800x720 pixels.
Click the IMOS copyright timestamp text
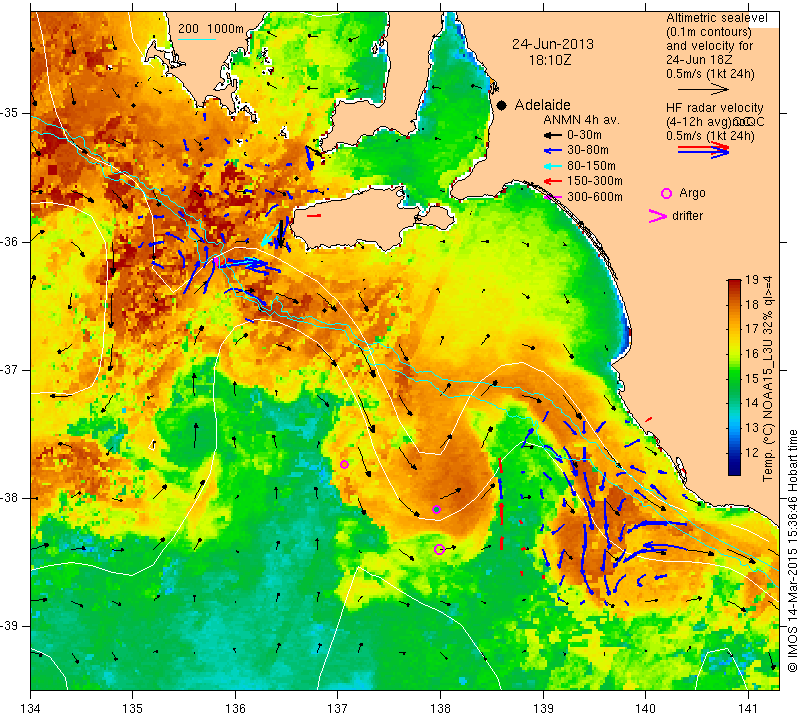(x=792, y=551)
